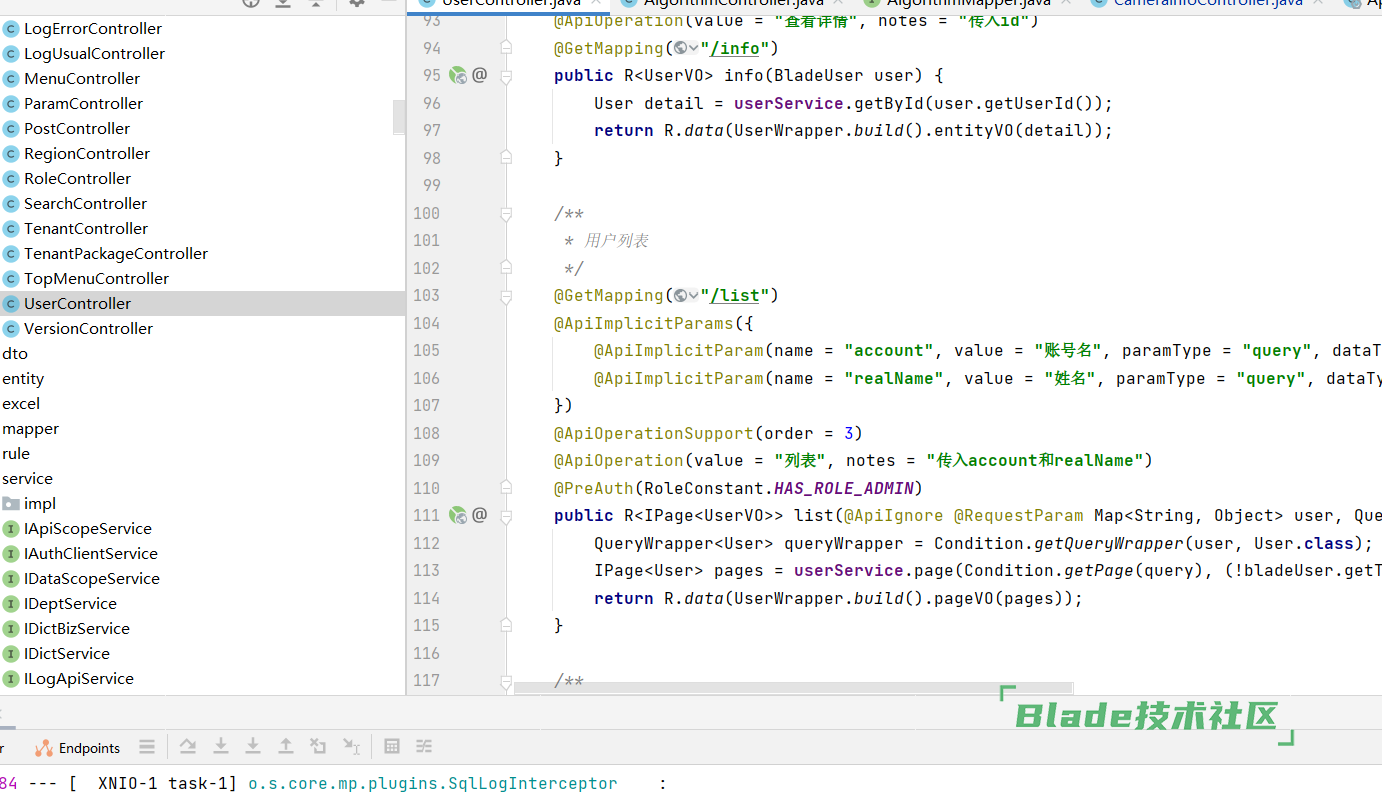
Task: Select the dto package folder
Action: point(15,354)
